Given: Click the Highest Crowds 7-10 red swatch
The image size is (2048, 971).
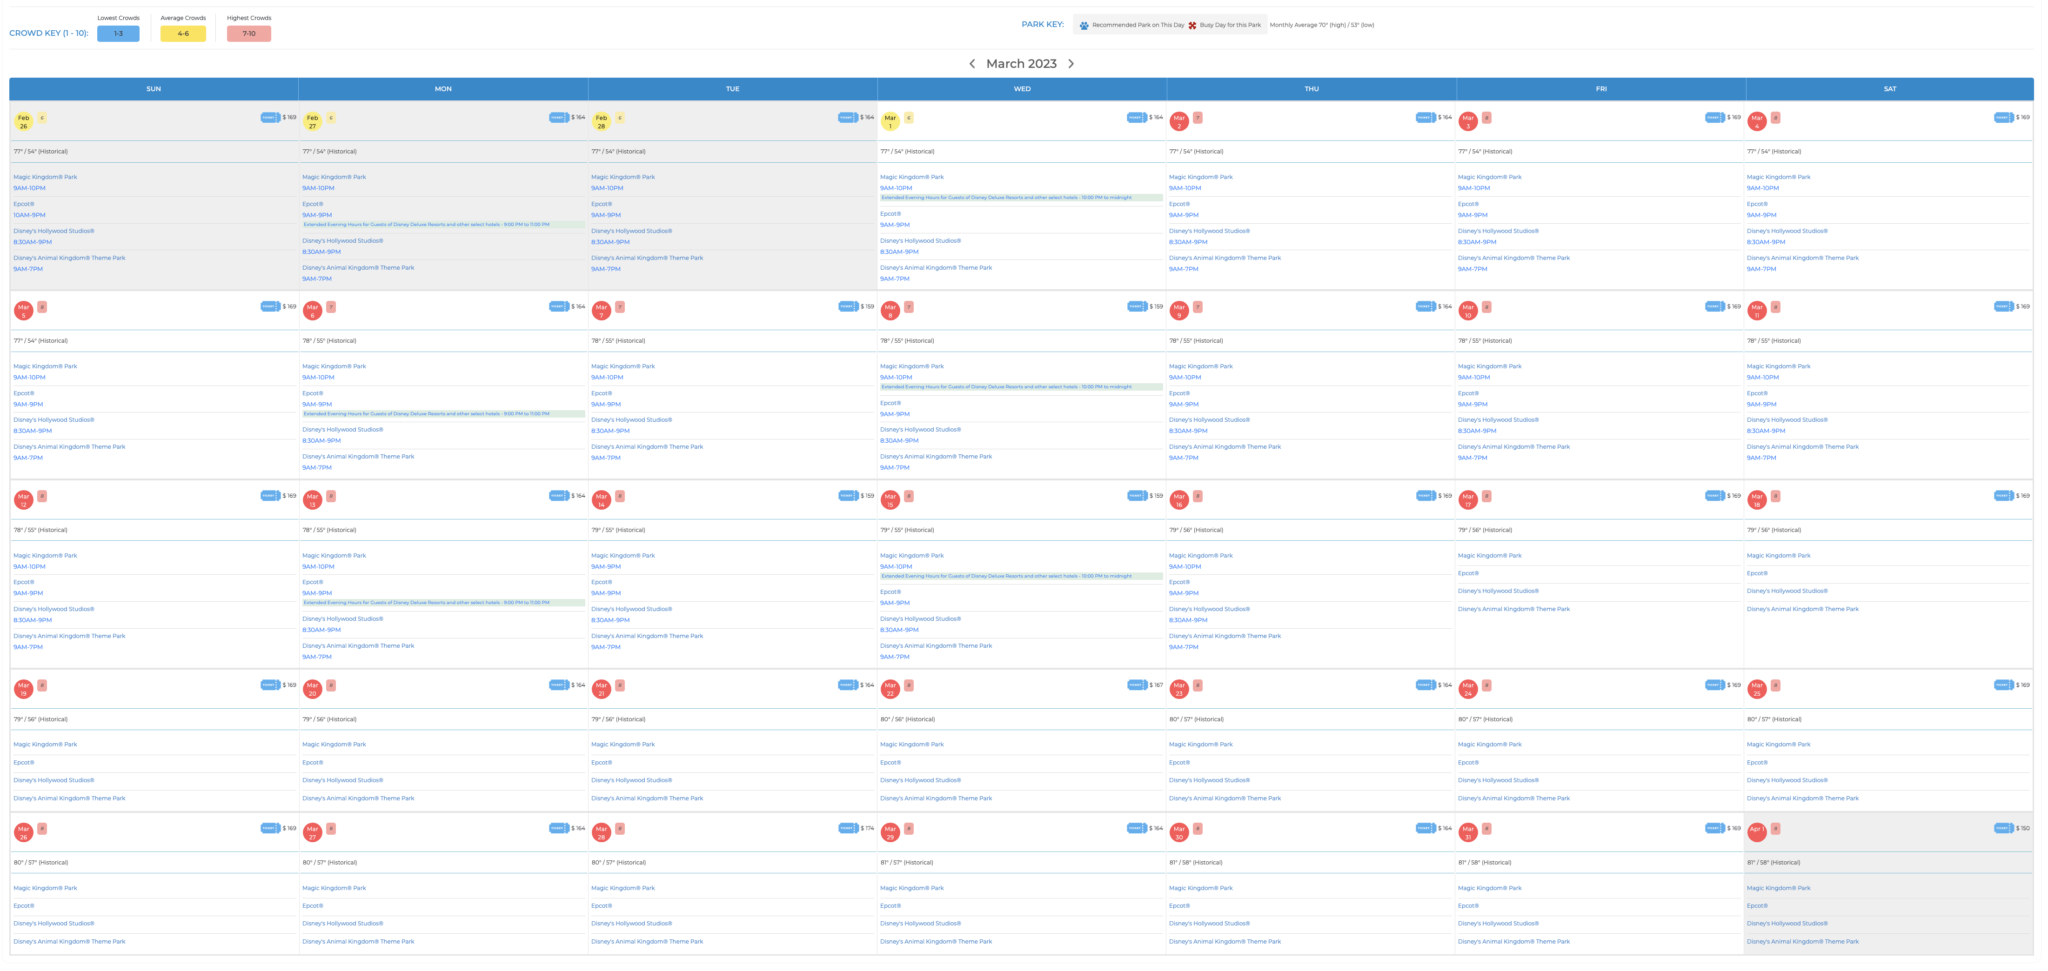Looking at the screenshot, I should click(x=249, y=34).
